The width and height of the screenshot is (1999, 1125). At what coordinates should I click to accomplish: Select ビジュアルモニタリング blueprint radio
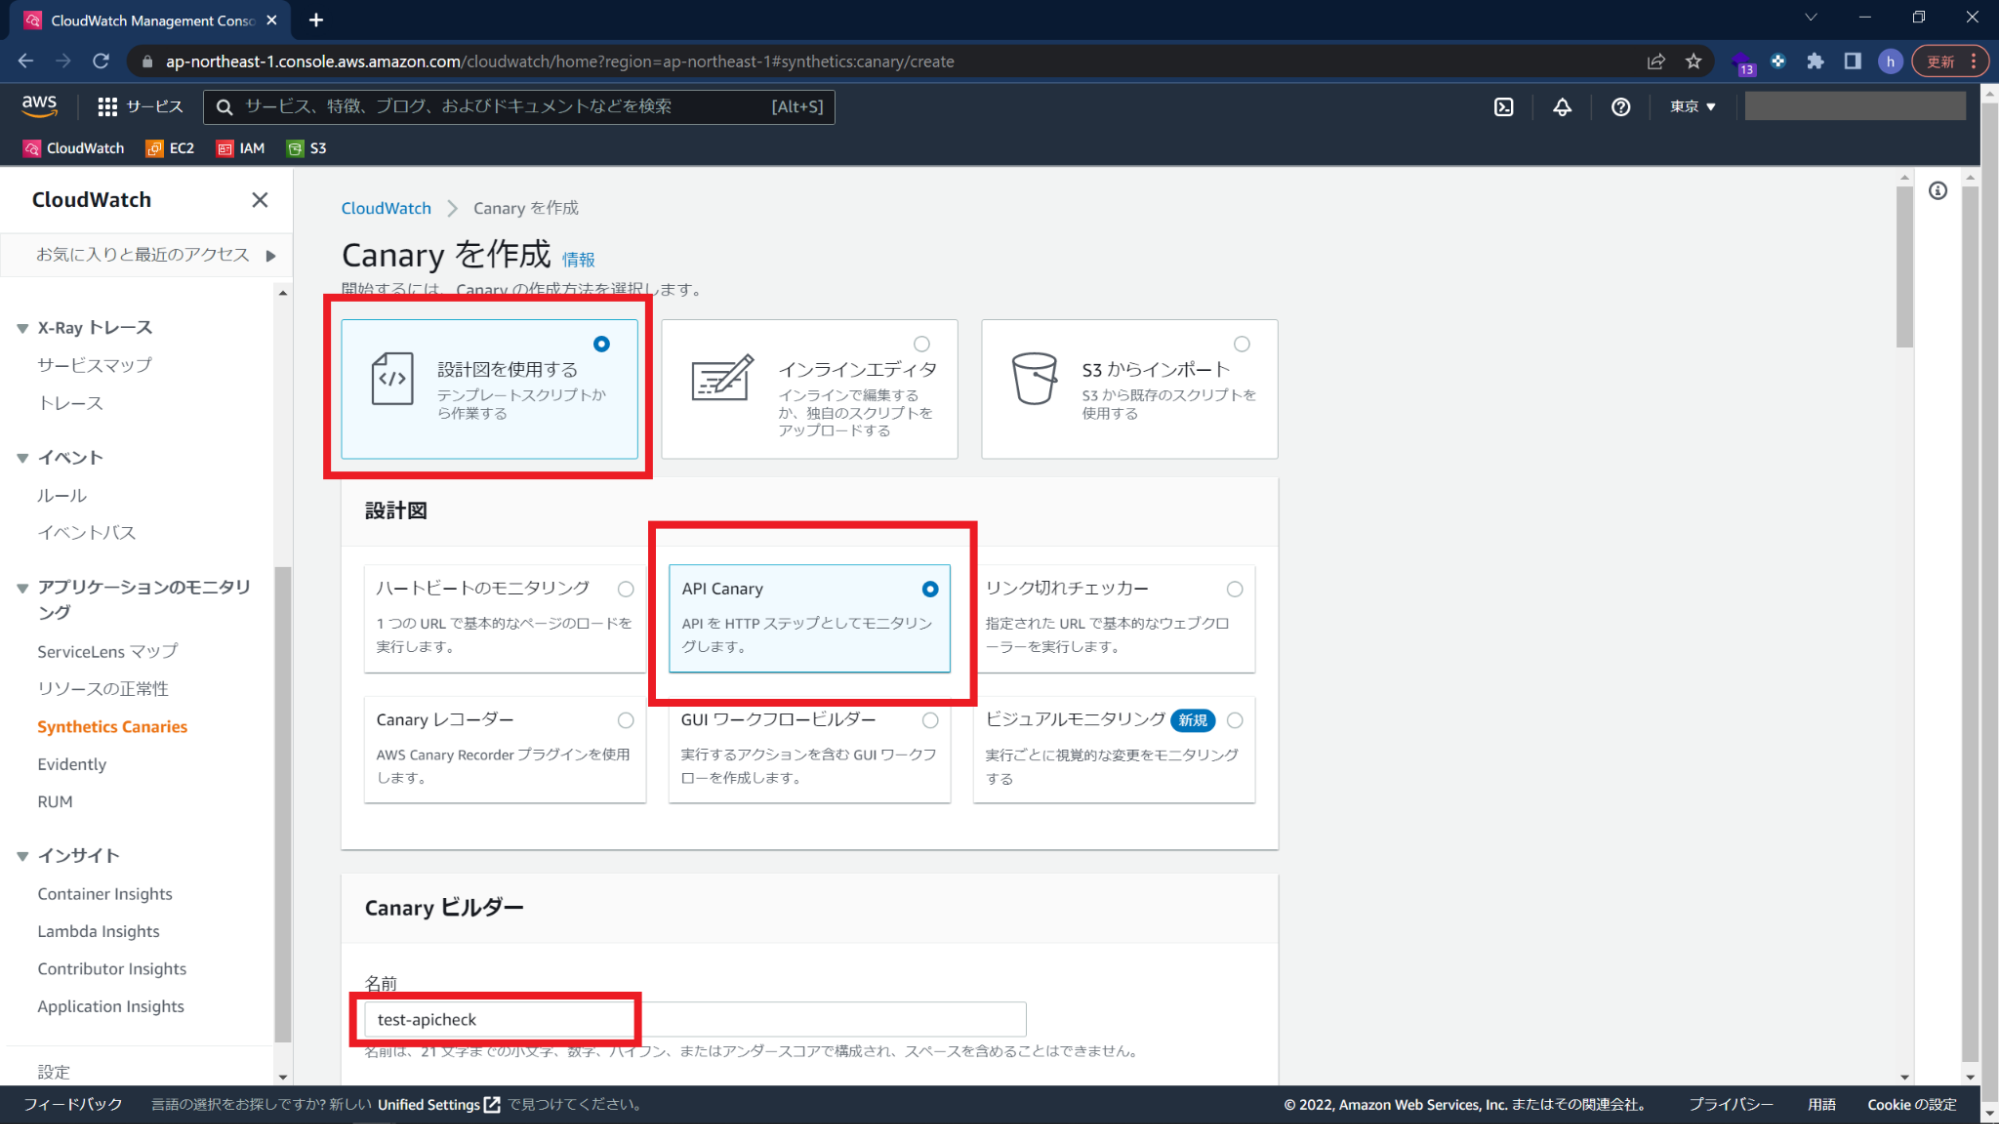click(x=1235, y=720)
